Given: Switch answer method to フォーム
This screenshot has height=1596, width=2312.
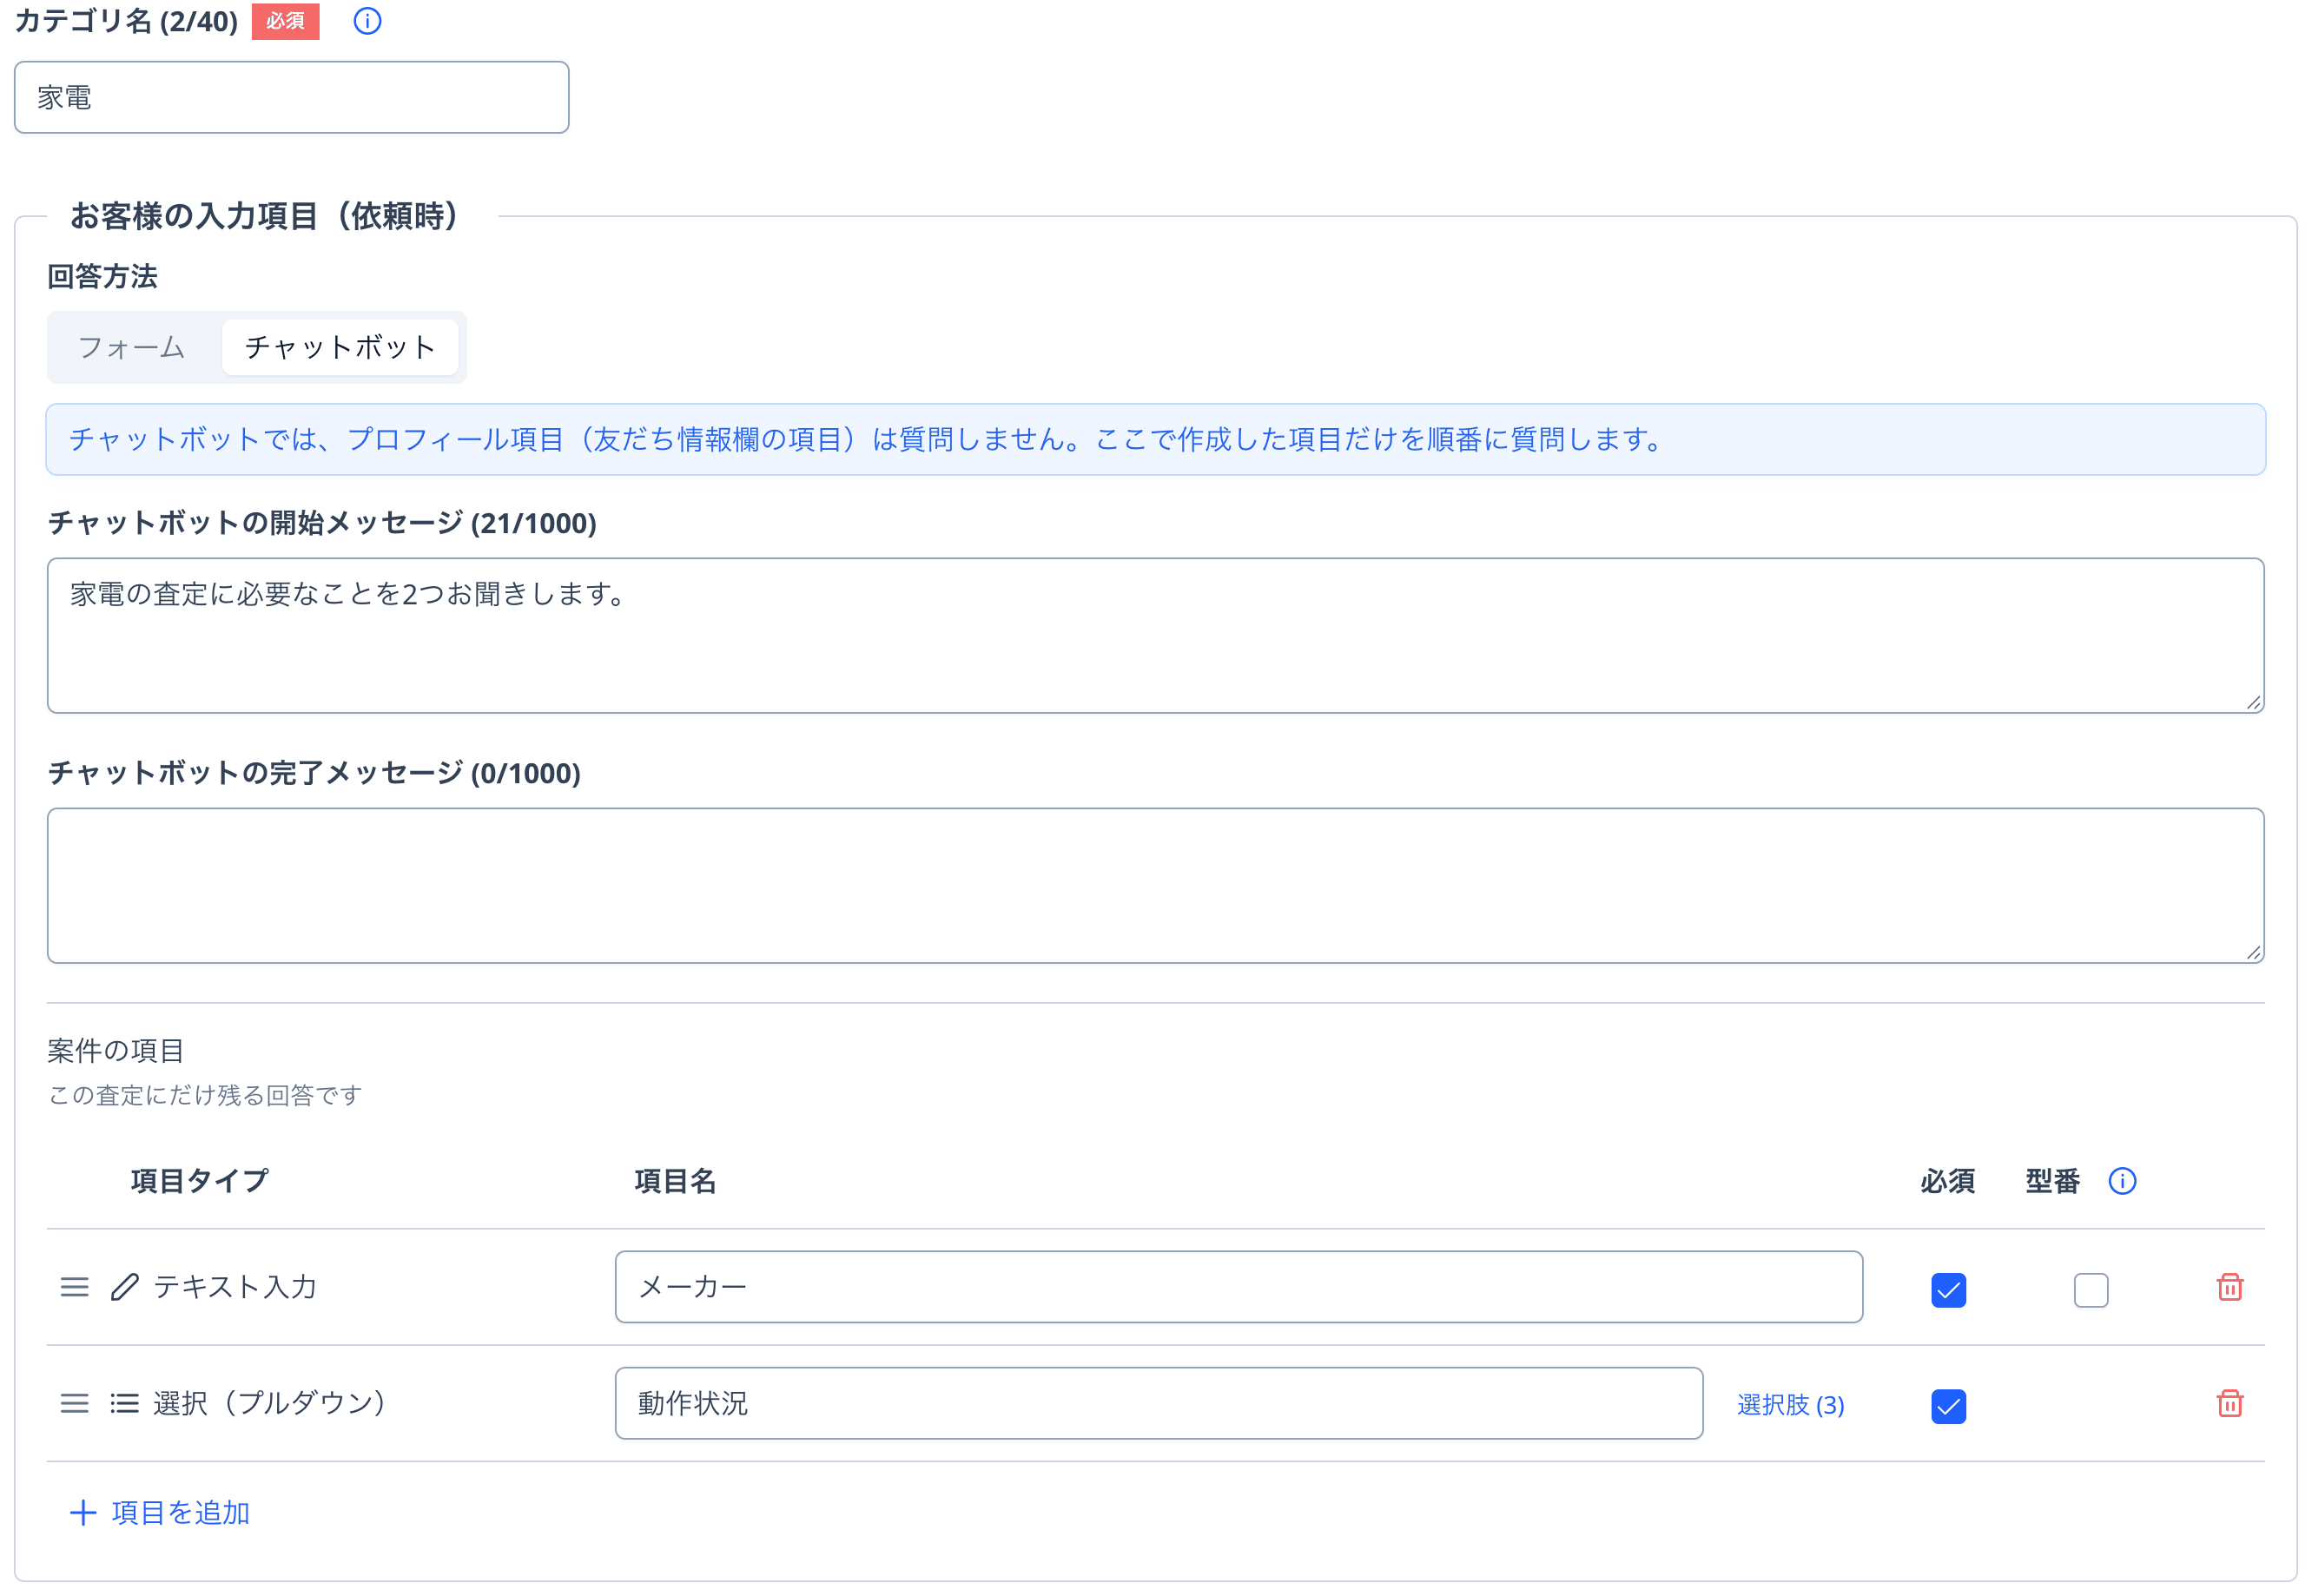Looking at the screenshot, I should pyautogui.click(x=132, y=347).
